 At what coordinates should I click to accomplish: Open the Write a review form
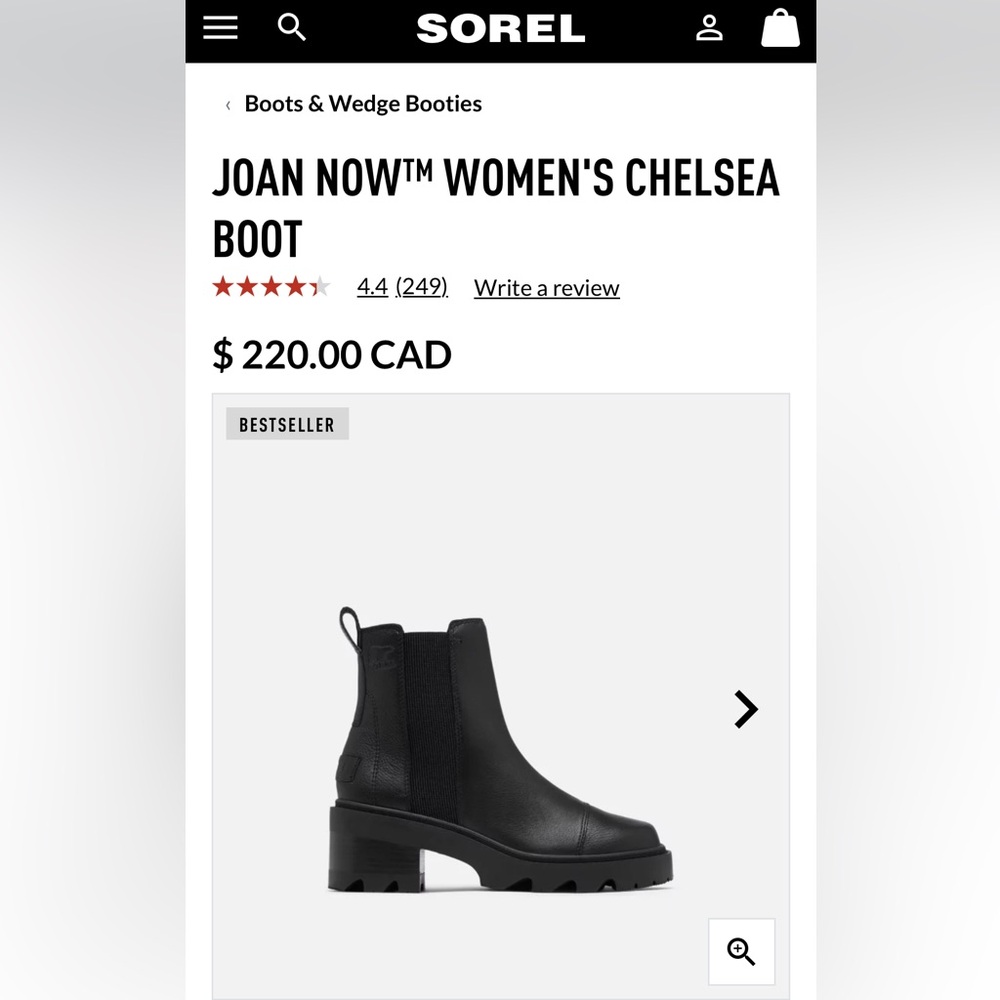(x=546, y=287)
